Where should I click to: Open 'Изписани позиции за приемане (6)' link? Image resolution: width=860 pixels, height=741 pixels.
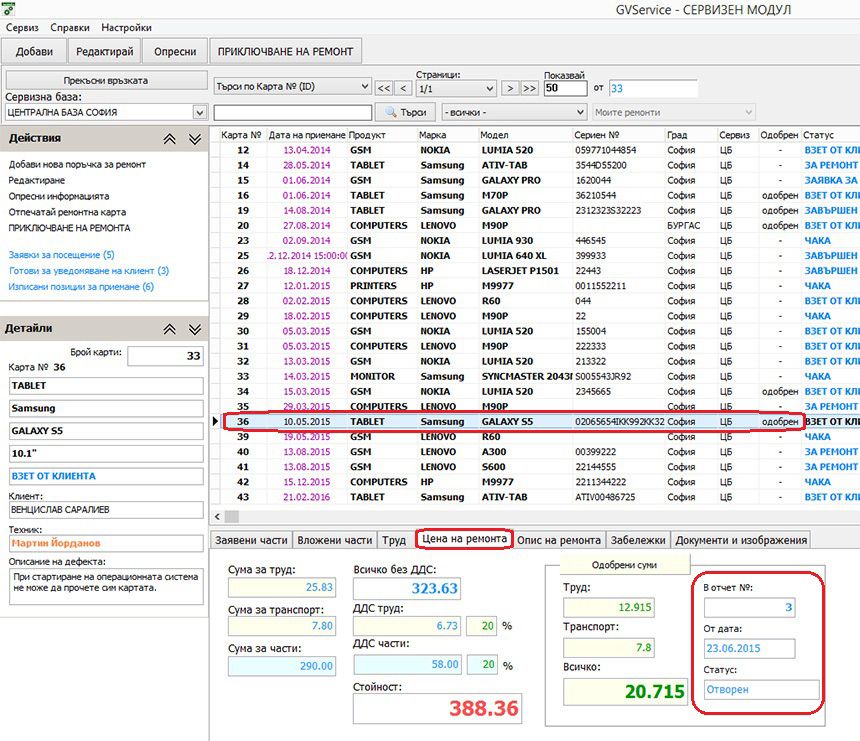point(81,286)
